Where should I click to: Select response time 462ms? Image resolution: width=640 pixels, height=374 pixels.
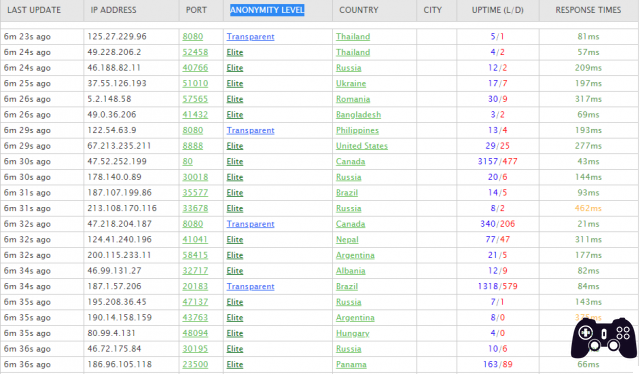(588, 208)
